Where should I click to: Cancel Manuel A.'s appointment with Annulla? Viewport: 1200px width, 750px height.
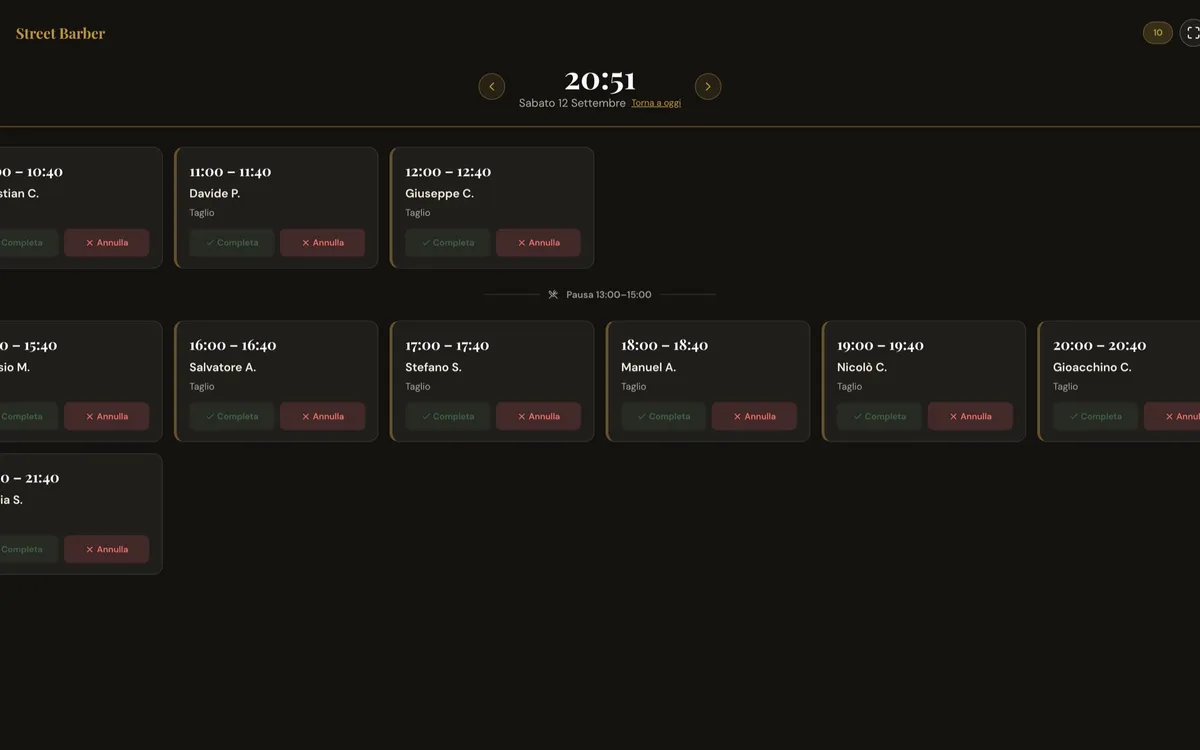pyautogui.click(x=755, y=417)
